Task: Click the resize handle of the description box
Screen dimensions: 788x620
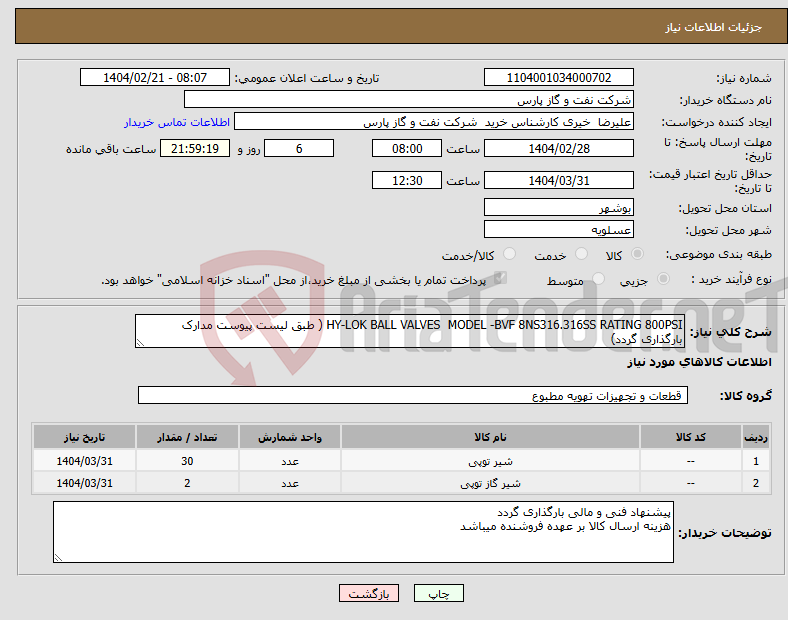Action: click(140, 343)
